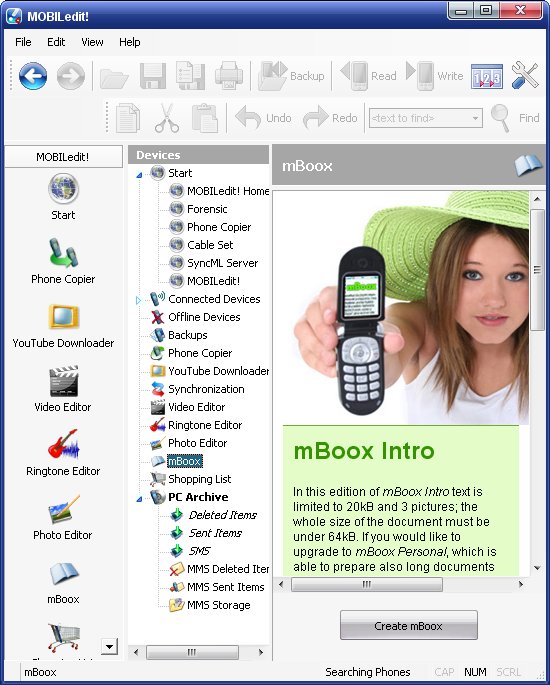Collapse the Start tree node

click(139, 175)
